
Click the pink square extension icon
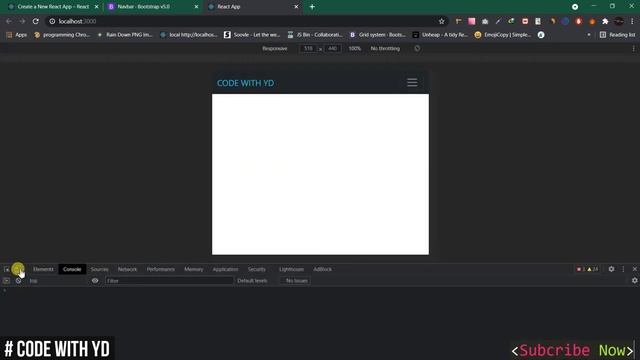click(471, 21)
